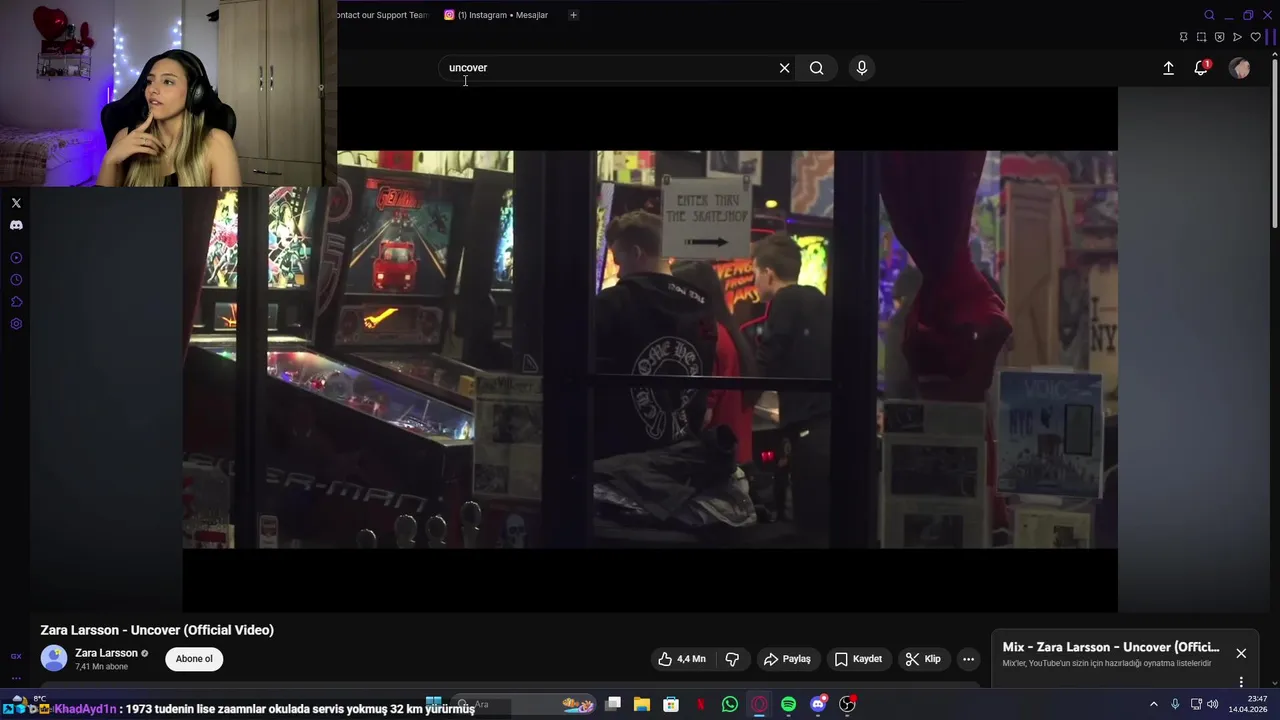Click the Mix - Zara Larsson playlist title

coord(1111,647)
